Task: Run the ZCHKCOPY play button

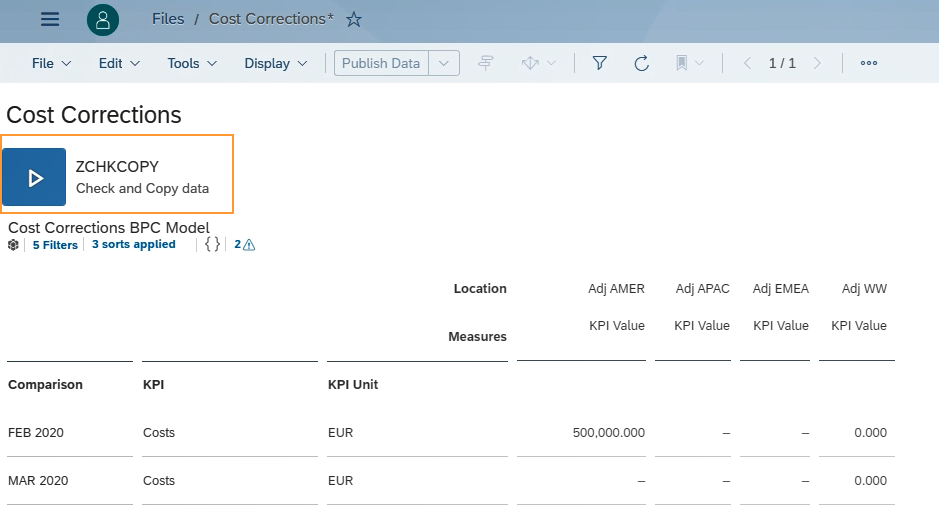Action: [34, 177]
